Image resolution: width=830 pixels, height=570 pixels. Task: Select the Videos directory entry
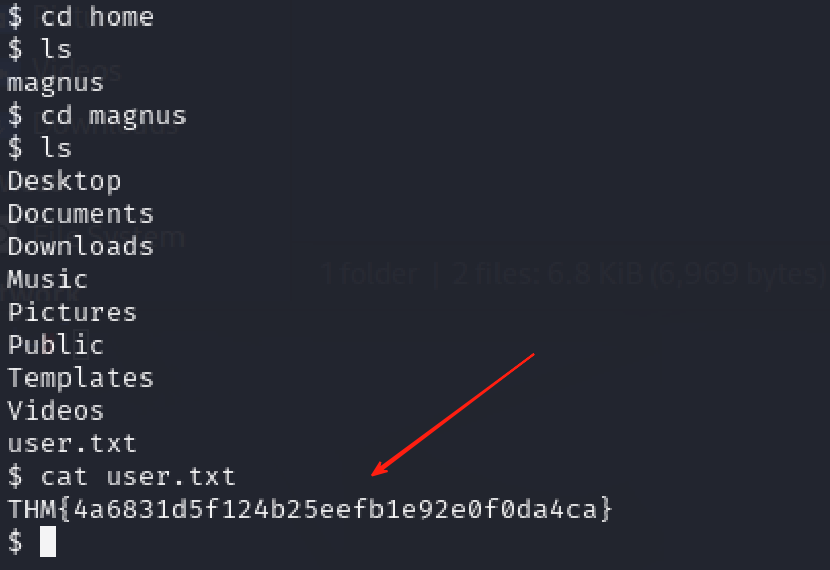(x=56, y=411)
